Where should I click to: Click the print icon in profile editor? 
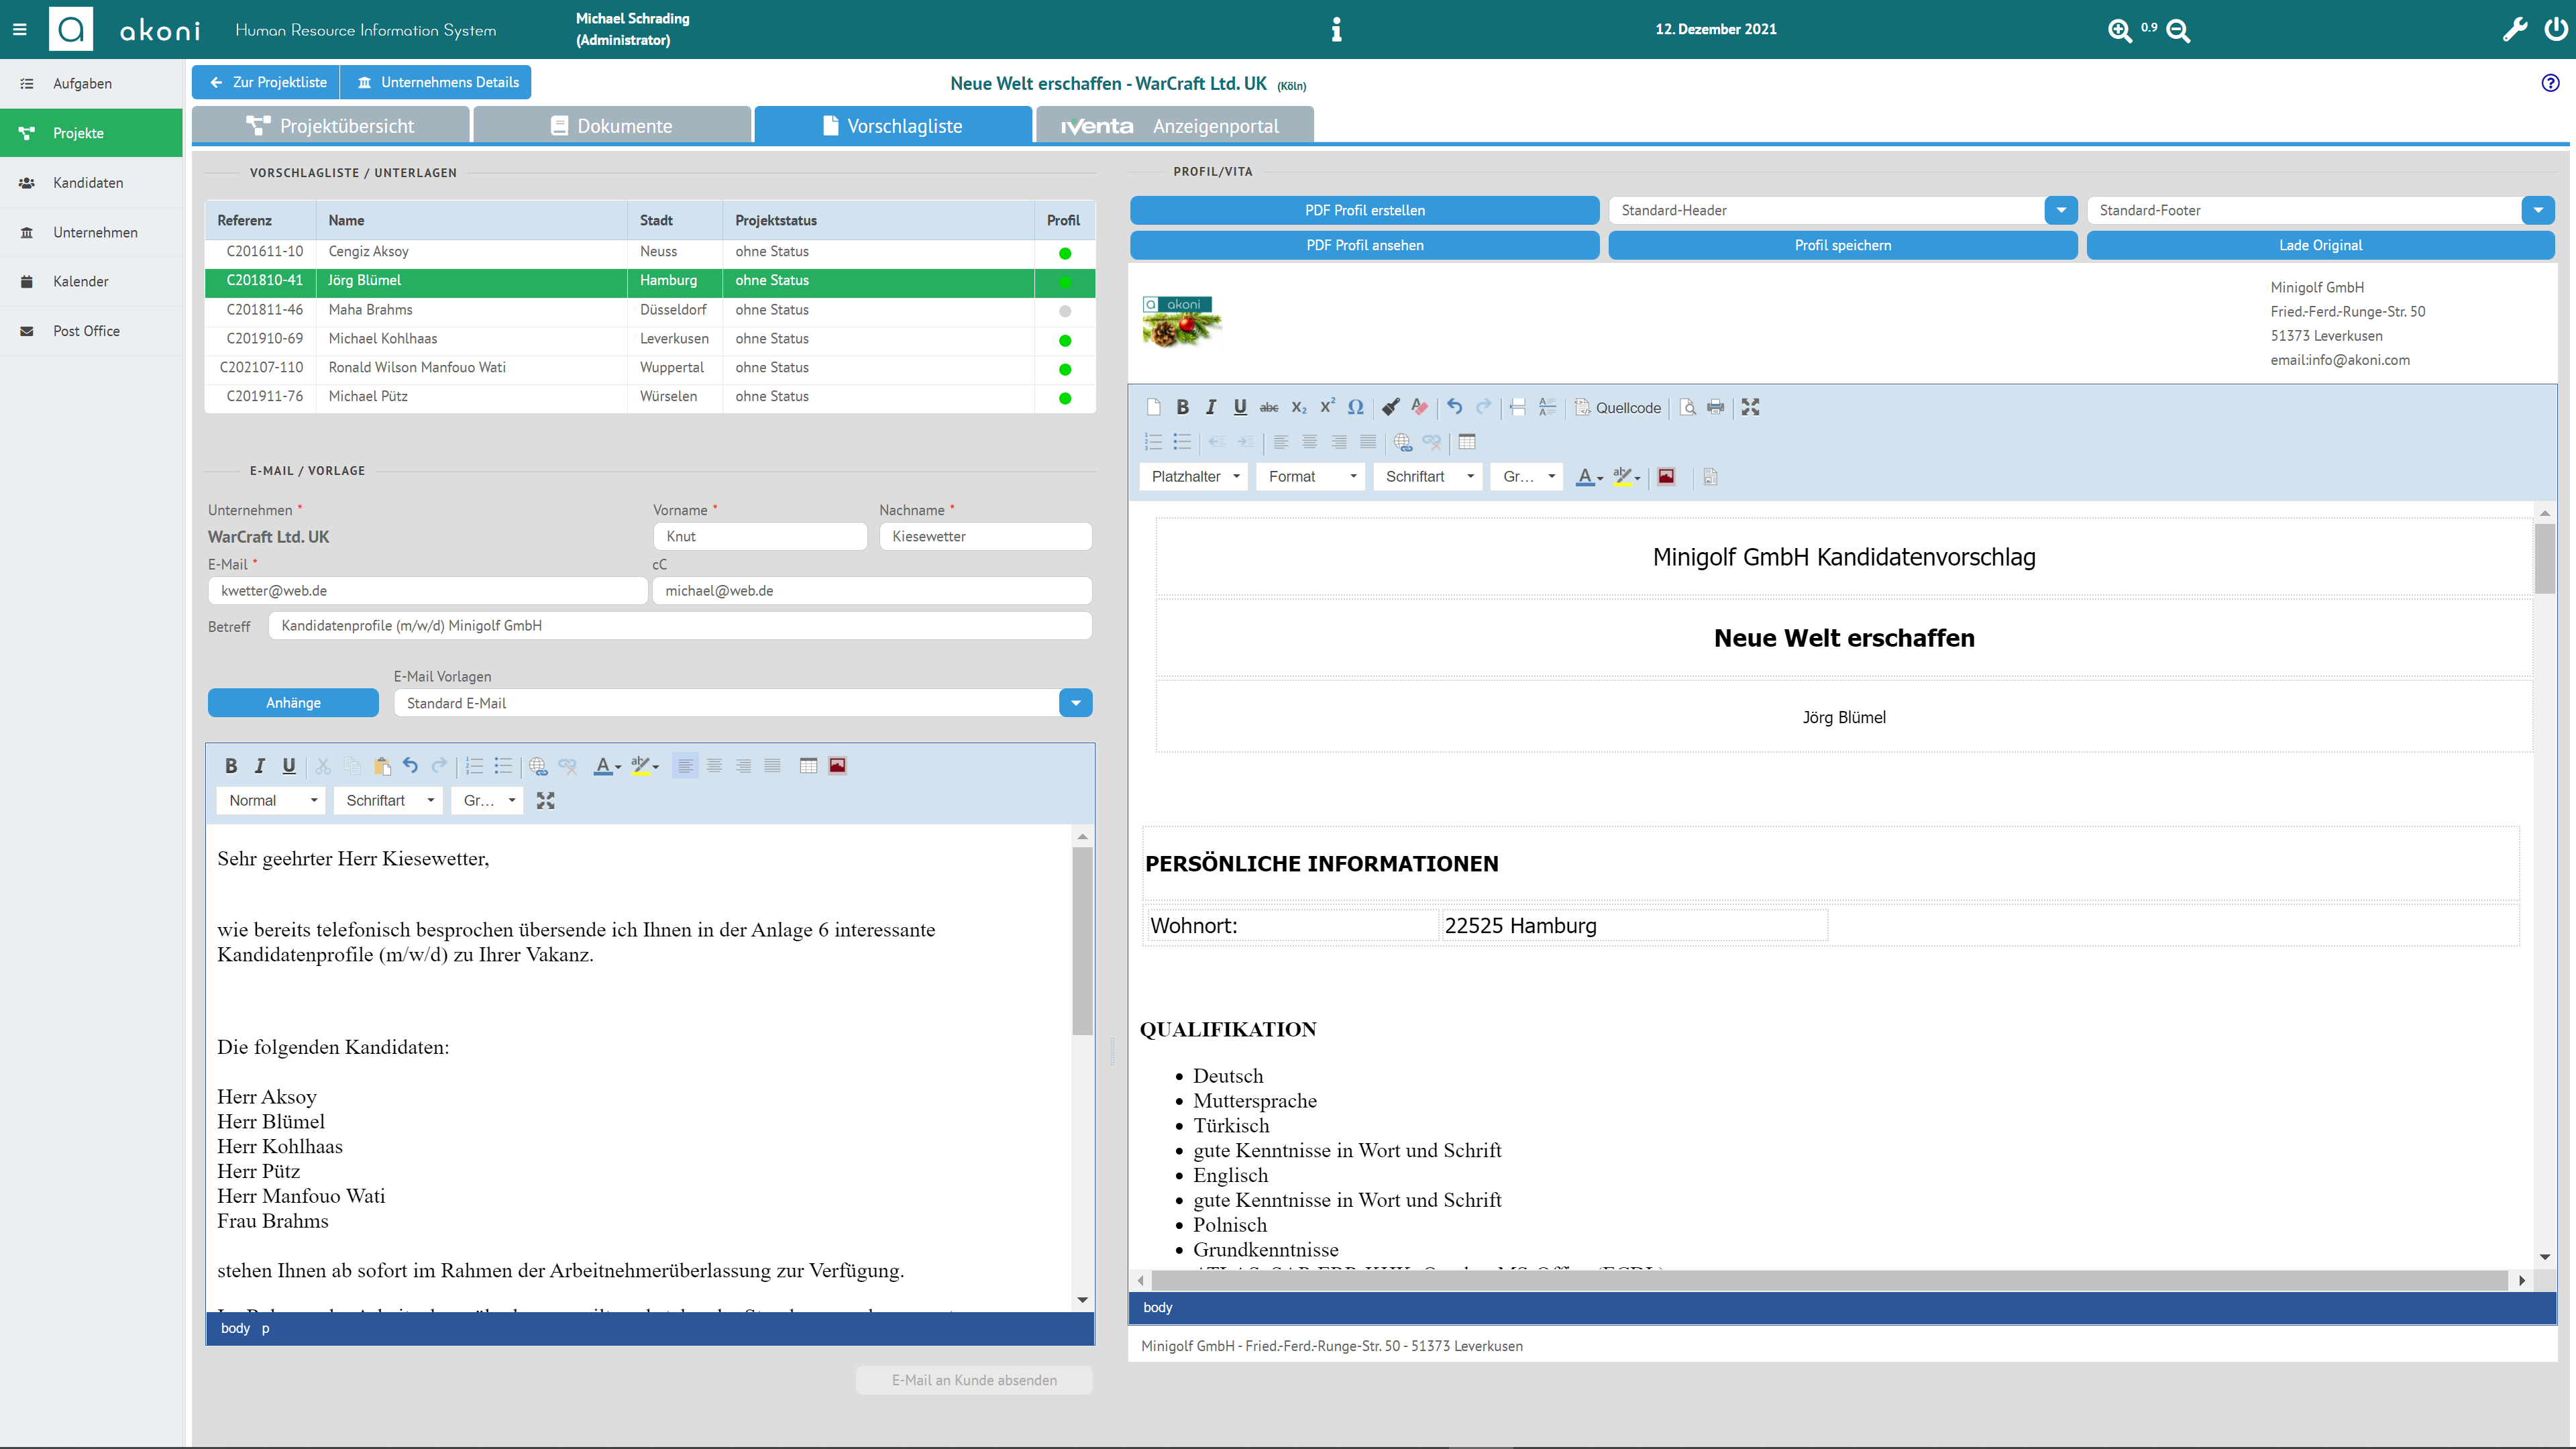click(x=1716, y=407)
